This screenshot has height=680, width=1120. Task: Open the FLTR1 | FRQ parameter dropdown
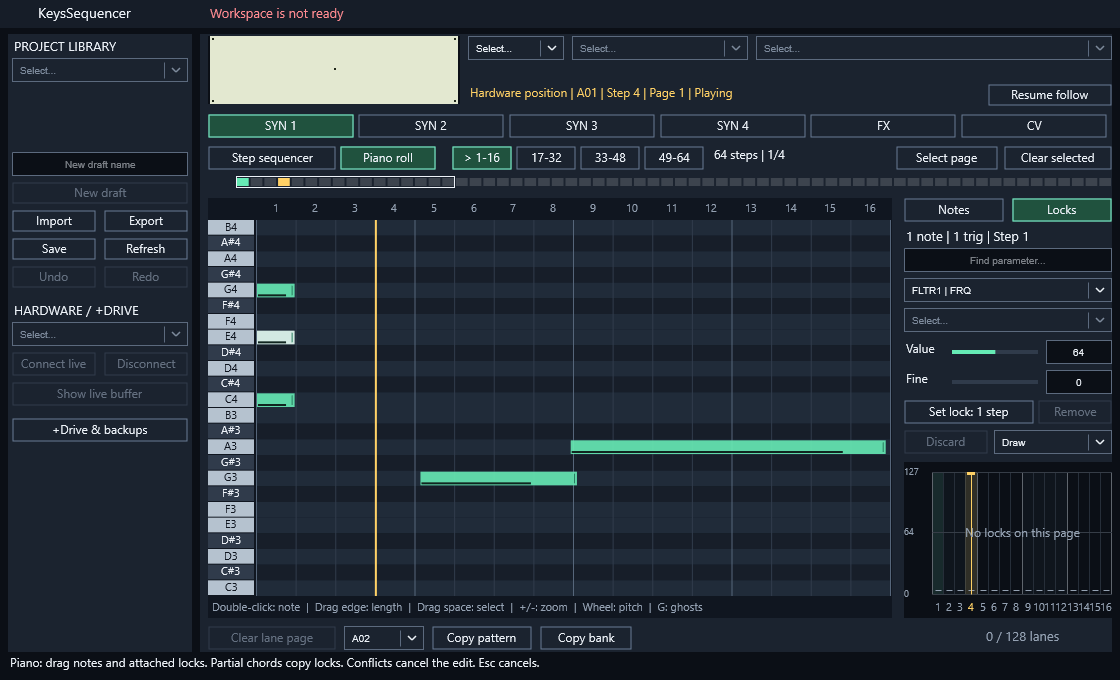1008,290
